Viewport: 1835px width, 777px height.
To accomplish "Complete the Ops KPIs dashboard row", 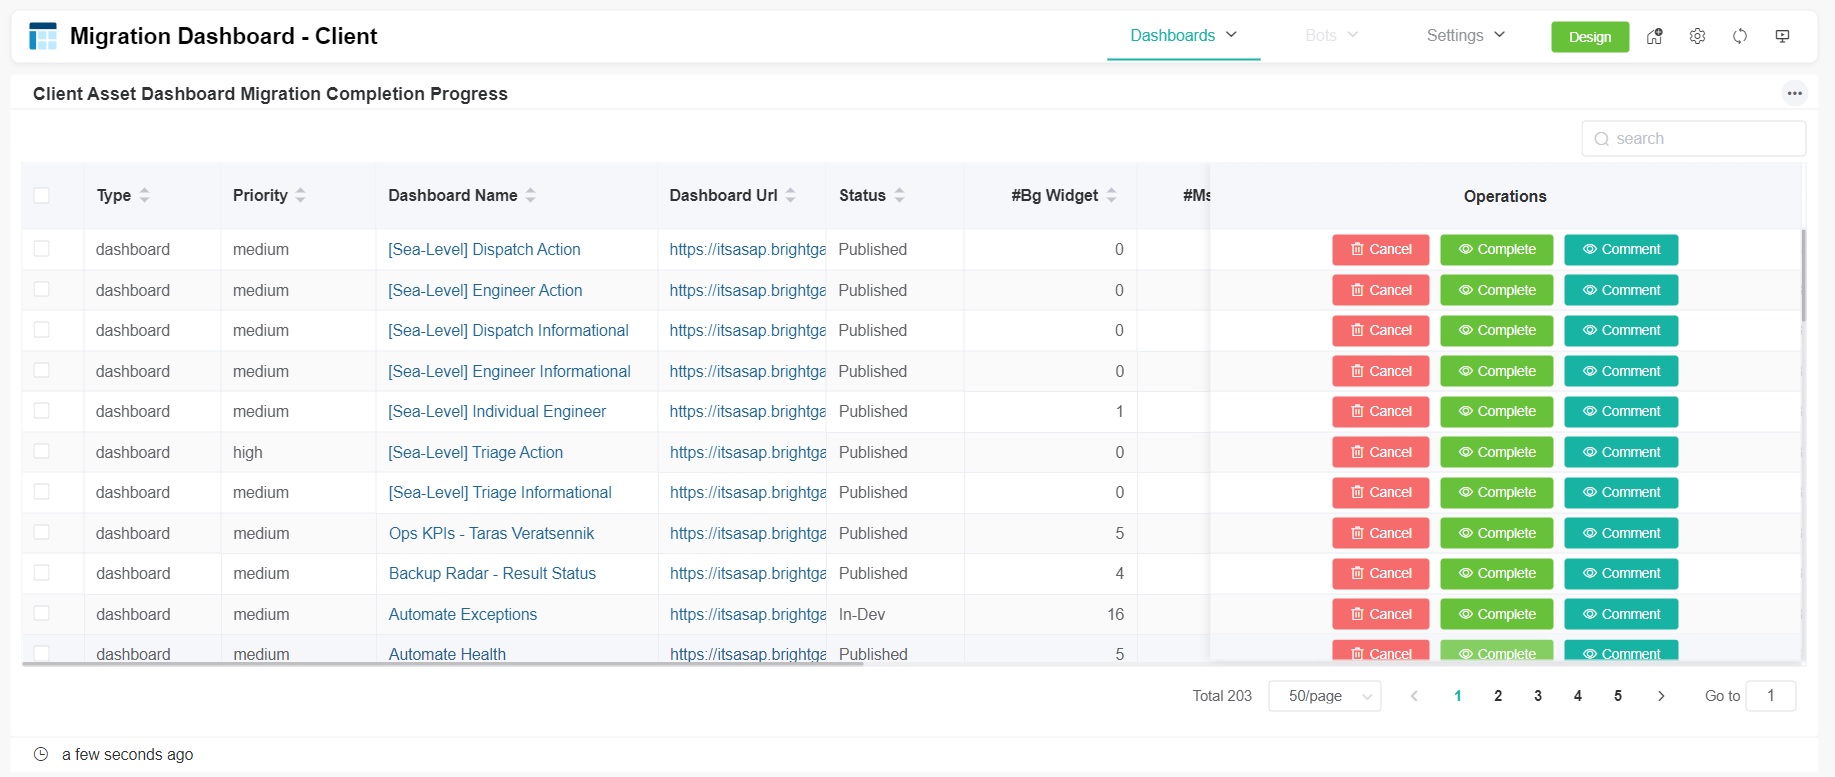I will 1497,533.
